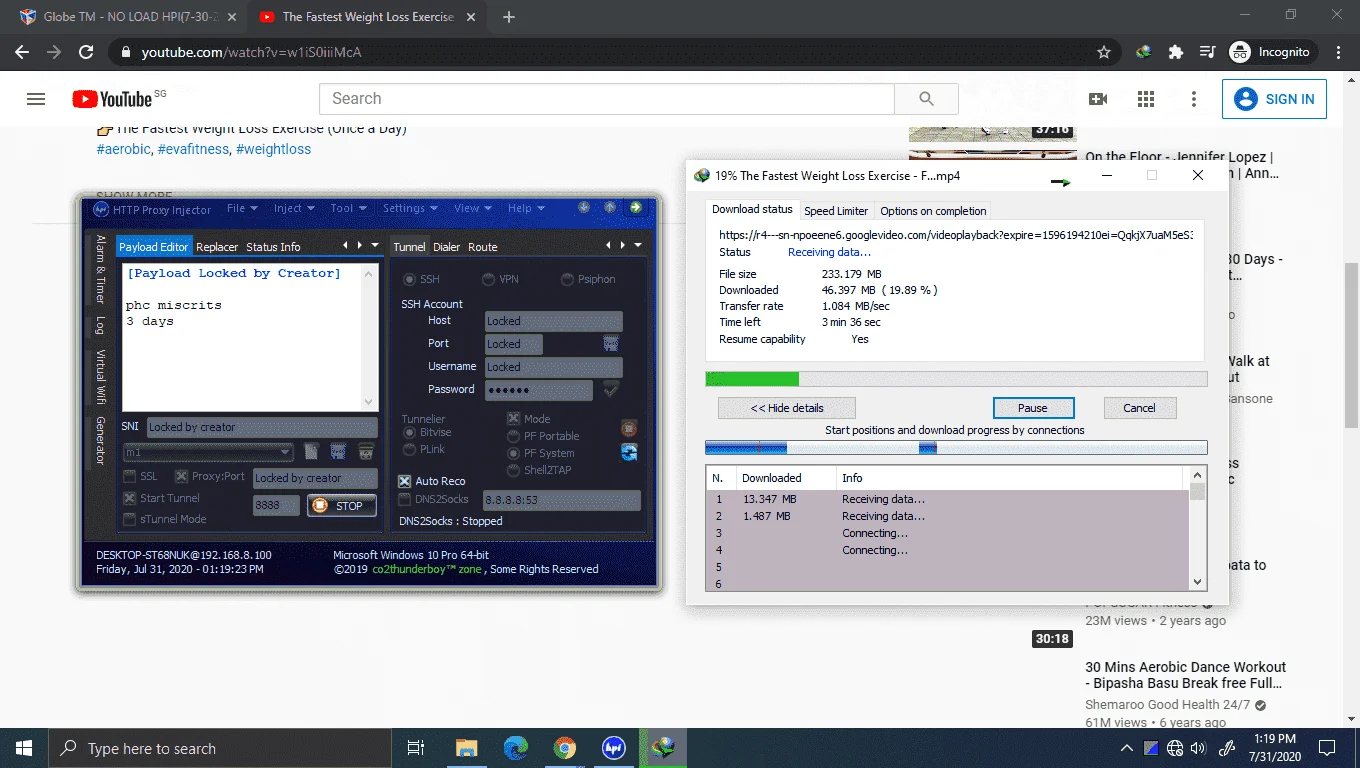
Task: Toggle the Auto Reco checkbox
Action: pos(405,481)
